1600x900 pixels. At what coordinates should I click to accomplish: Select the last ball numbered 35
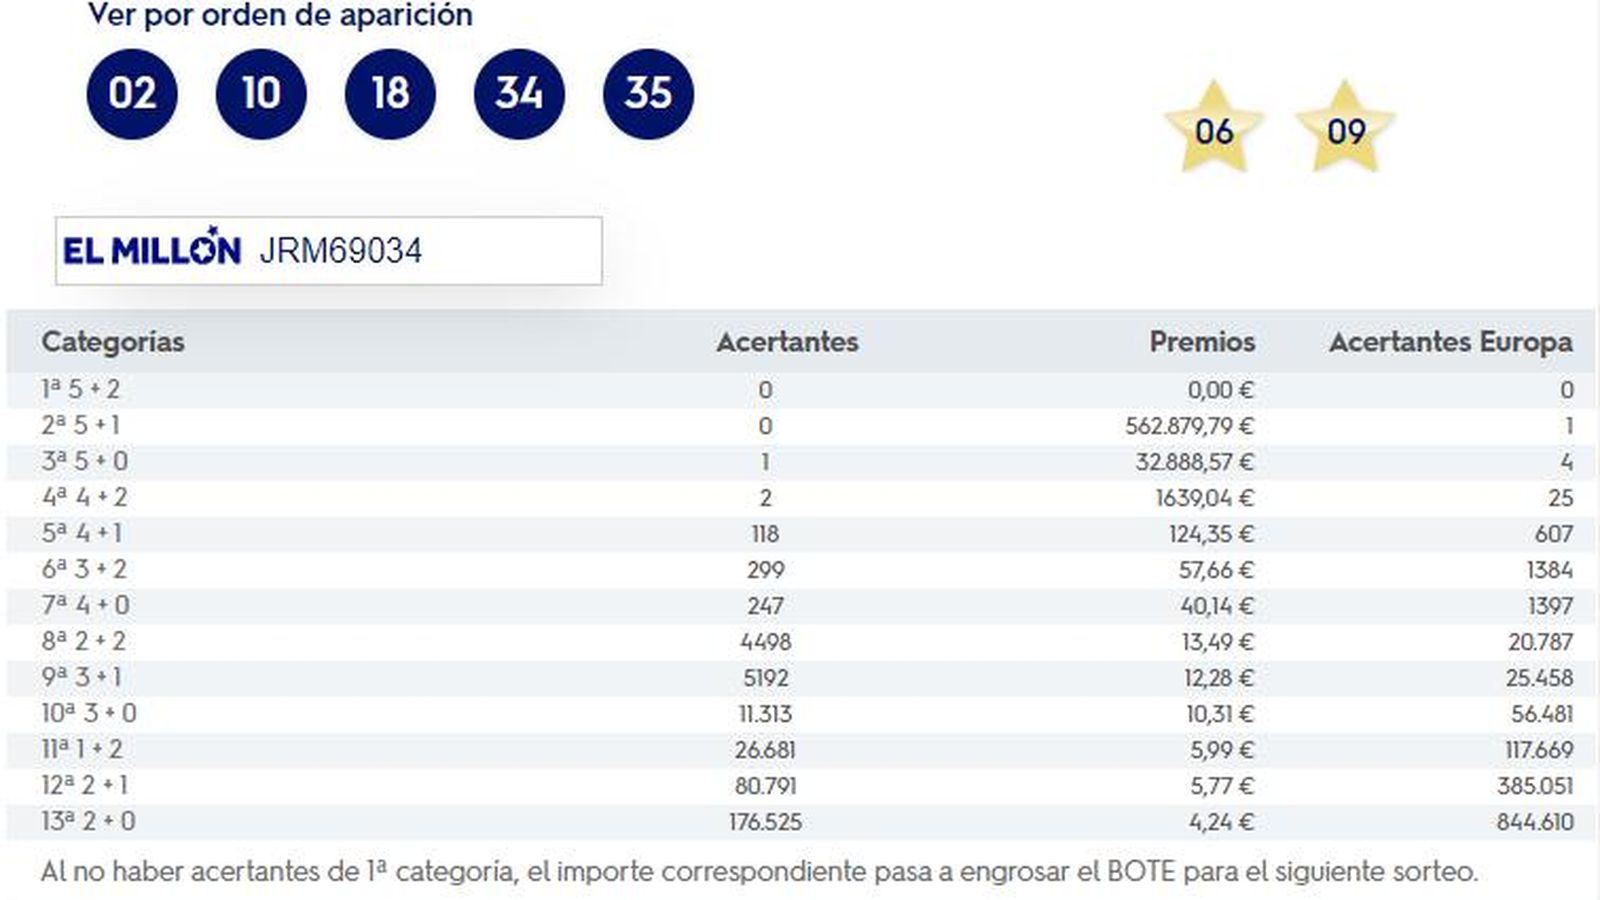click(648, 93)
